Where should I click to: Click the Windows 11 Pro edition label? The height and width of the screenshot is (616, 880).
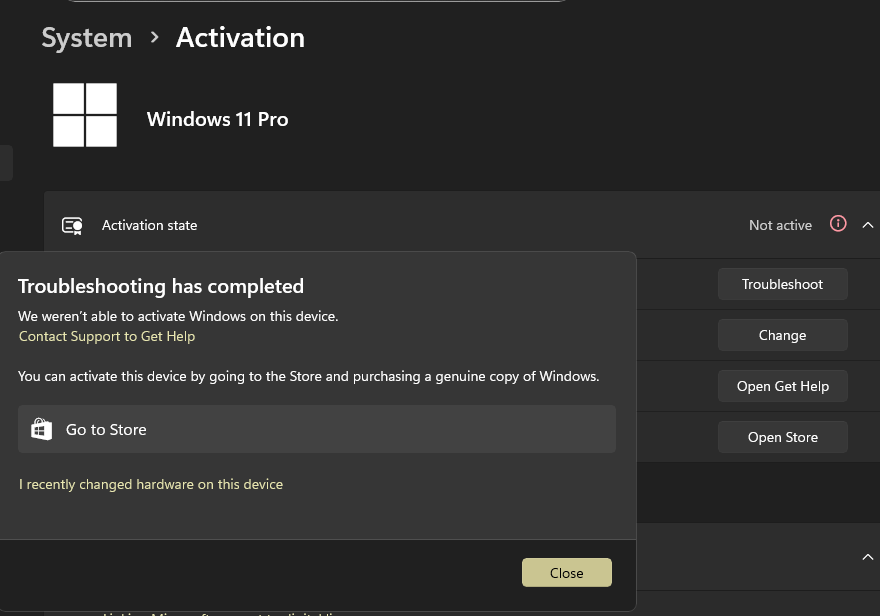click(x=217, y=119)
